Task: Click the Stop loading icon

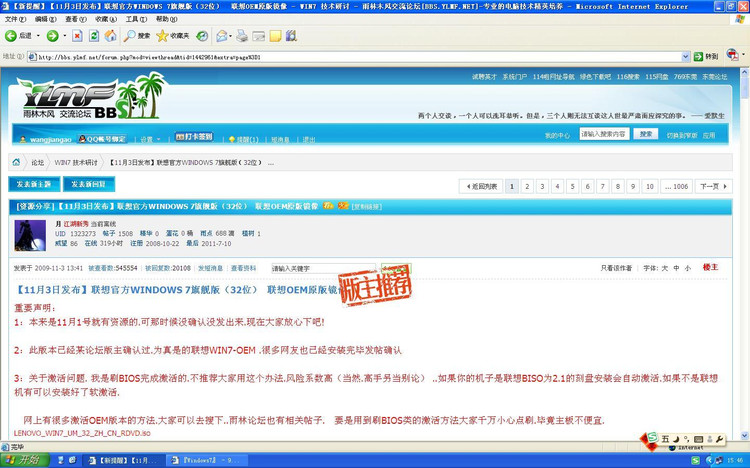Action: point(77,36)
